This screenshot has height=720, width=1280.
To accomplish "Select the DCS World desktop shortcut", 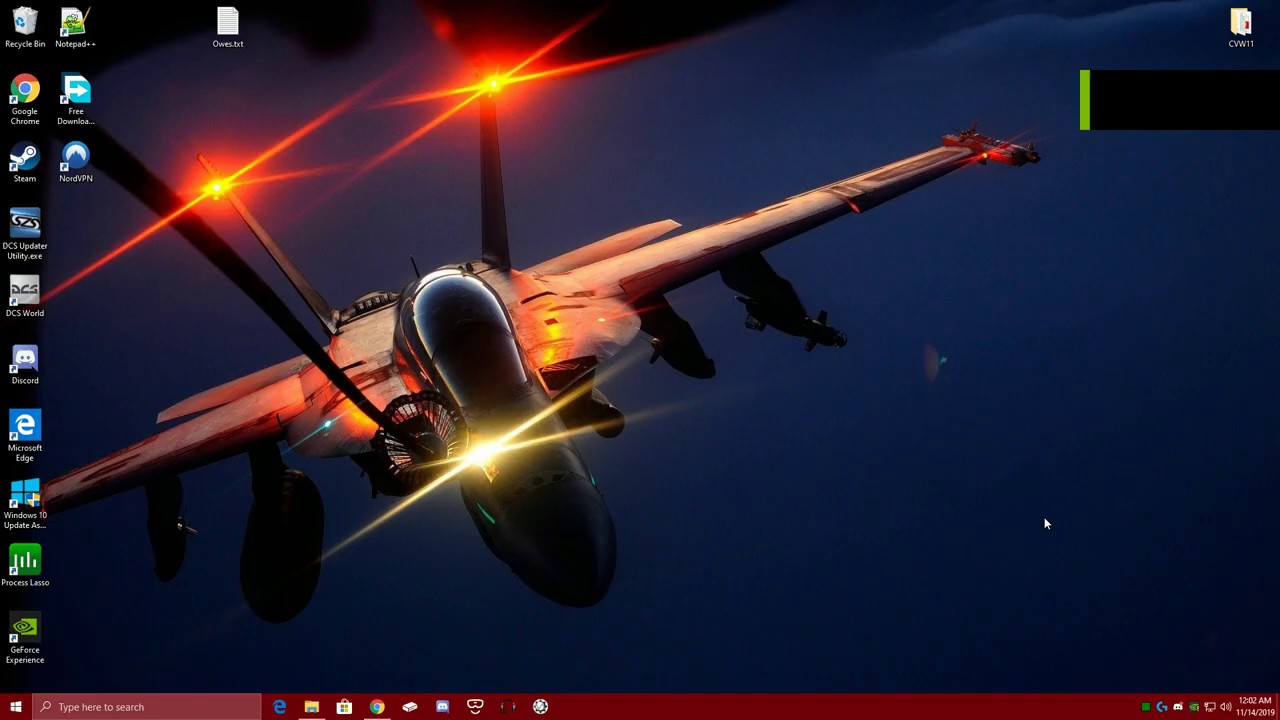I will pyautogui.click(x=25, y=297).
